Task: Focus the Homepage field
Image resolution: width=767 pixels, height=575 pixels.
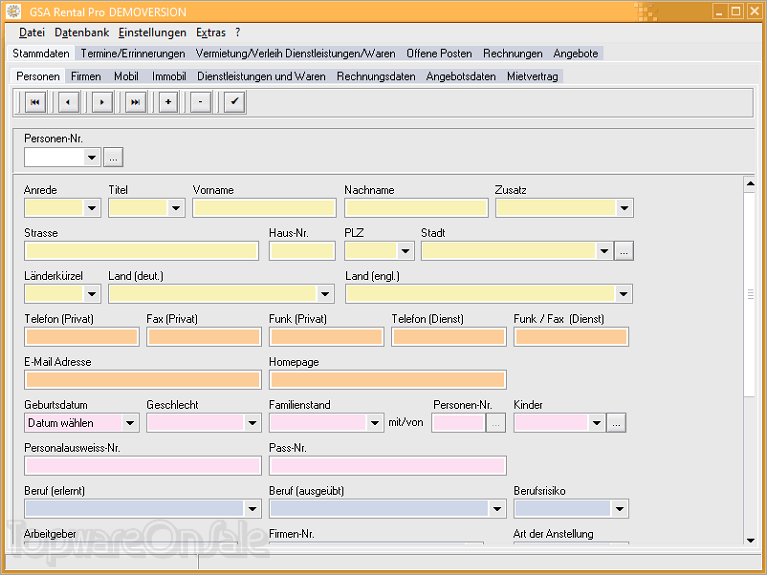Action: coord(387,380)
